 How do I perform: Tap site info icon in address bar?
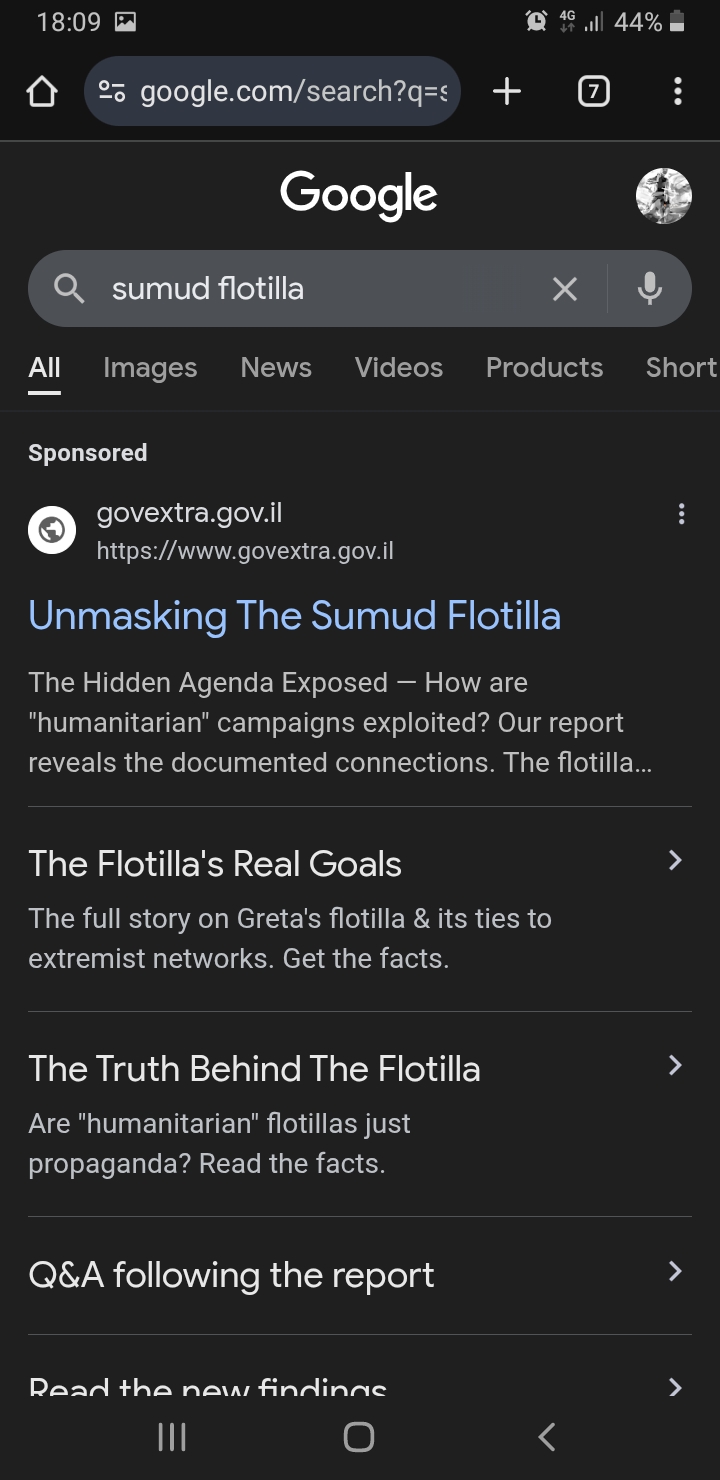[x=112, y=92]
